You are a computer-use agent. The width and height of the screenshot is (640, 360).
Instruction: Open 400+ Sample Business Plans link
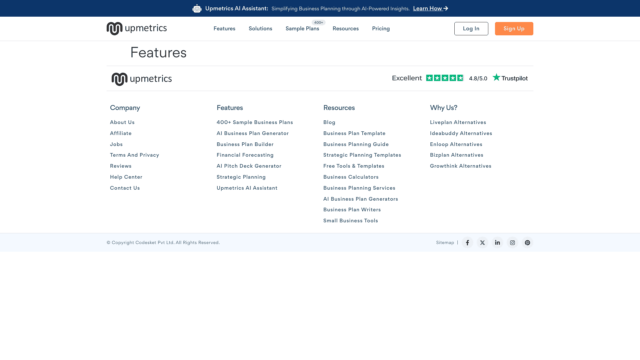255,122
